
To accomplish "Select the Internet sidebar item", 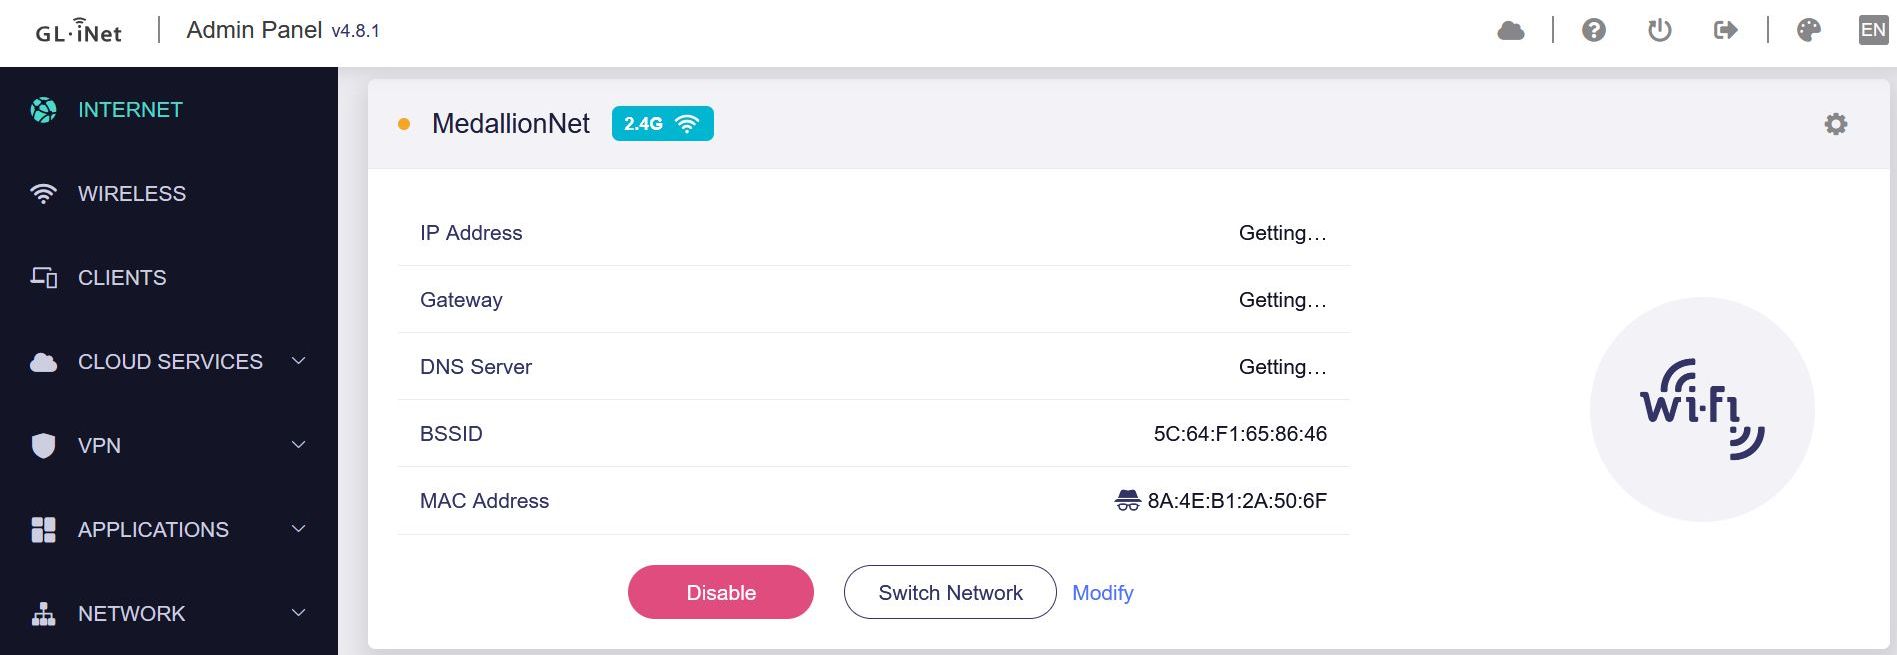I will (130, 110).
